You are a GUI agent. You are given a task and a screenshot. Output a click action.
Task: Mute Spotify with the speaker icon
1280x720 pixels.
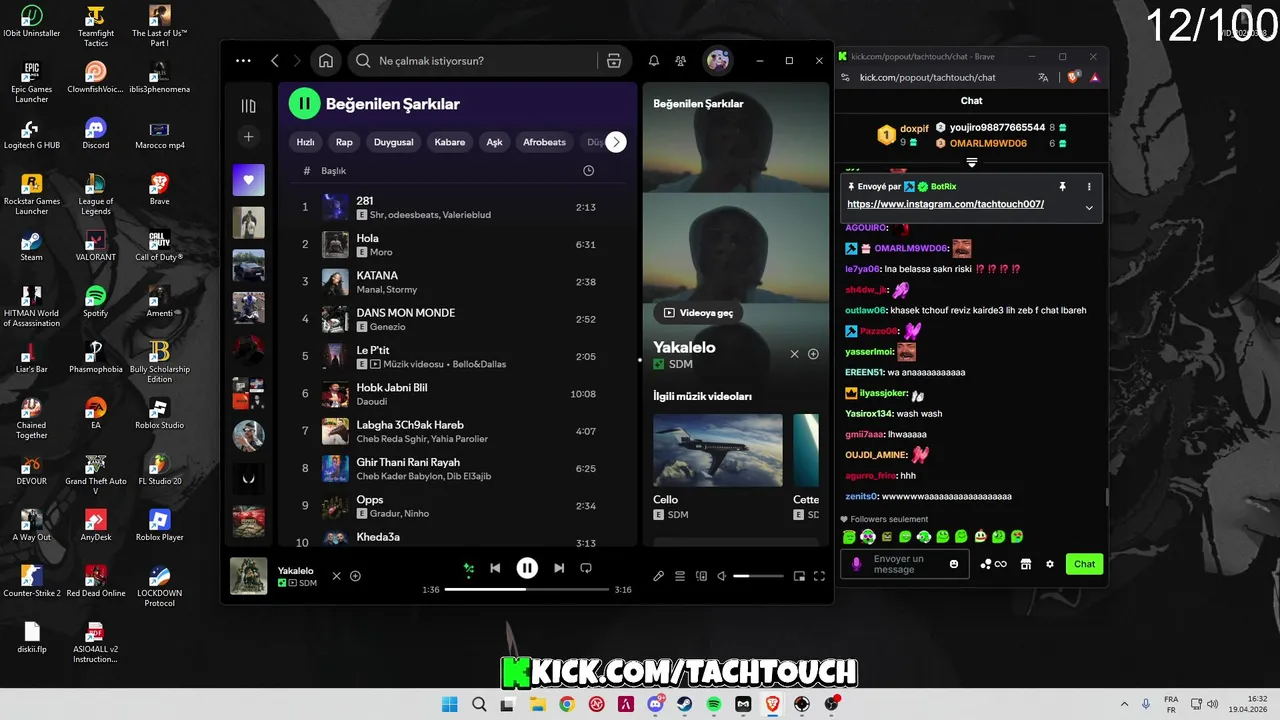pos(722,576)
